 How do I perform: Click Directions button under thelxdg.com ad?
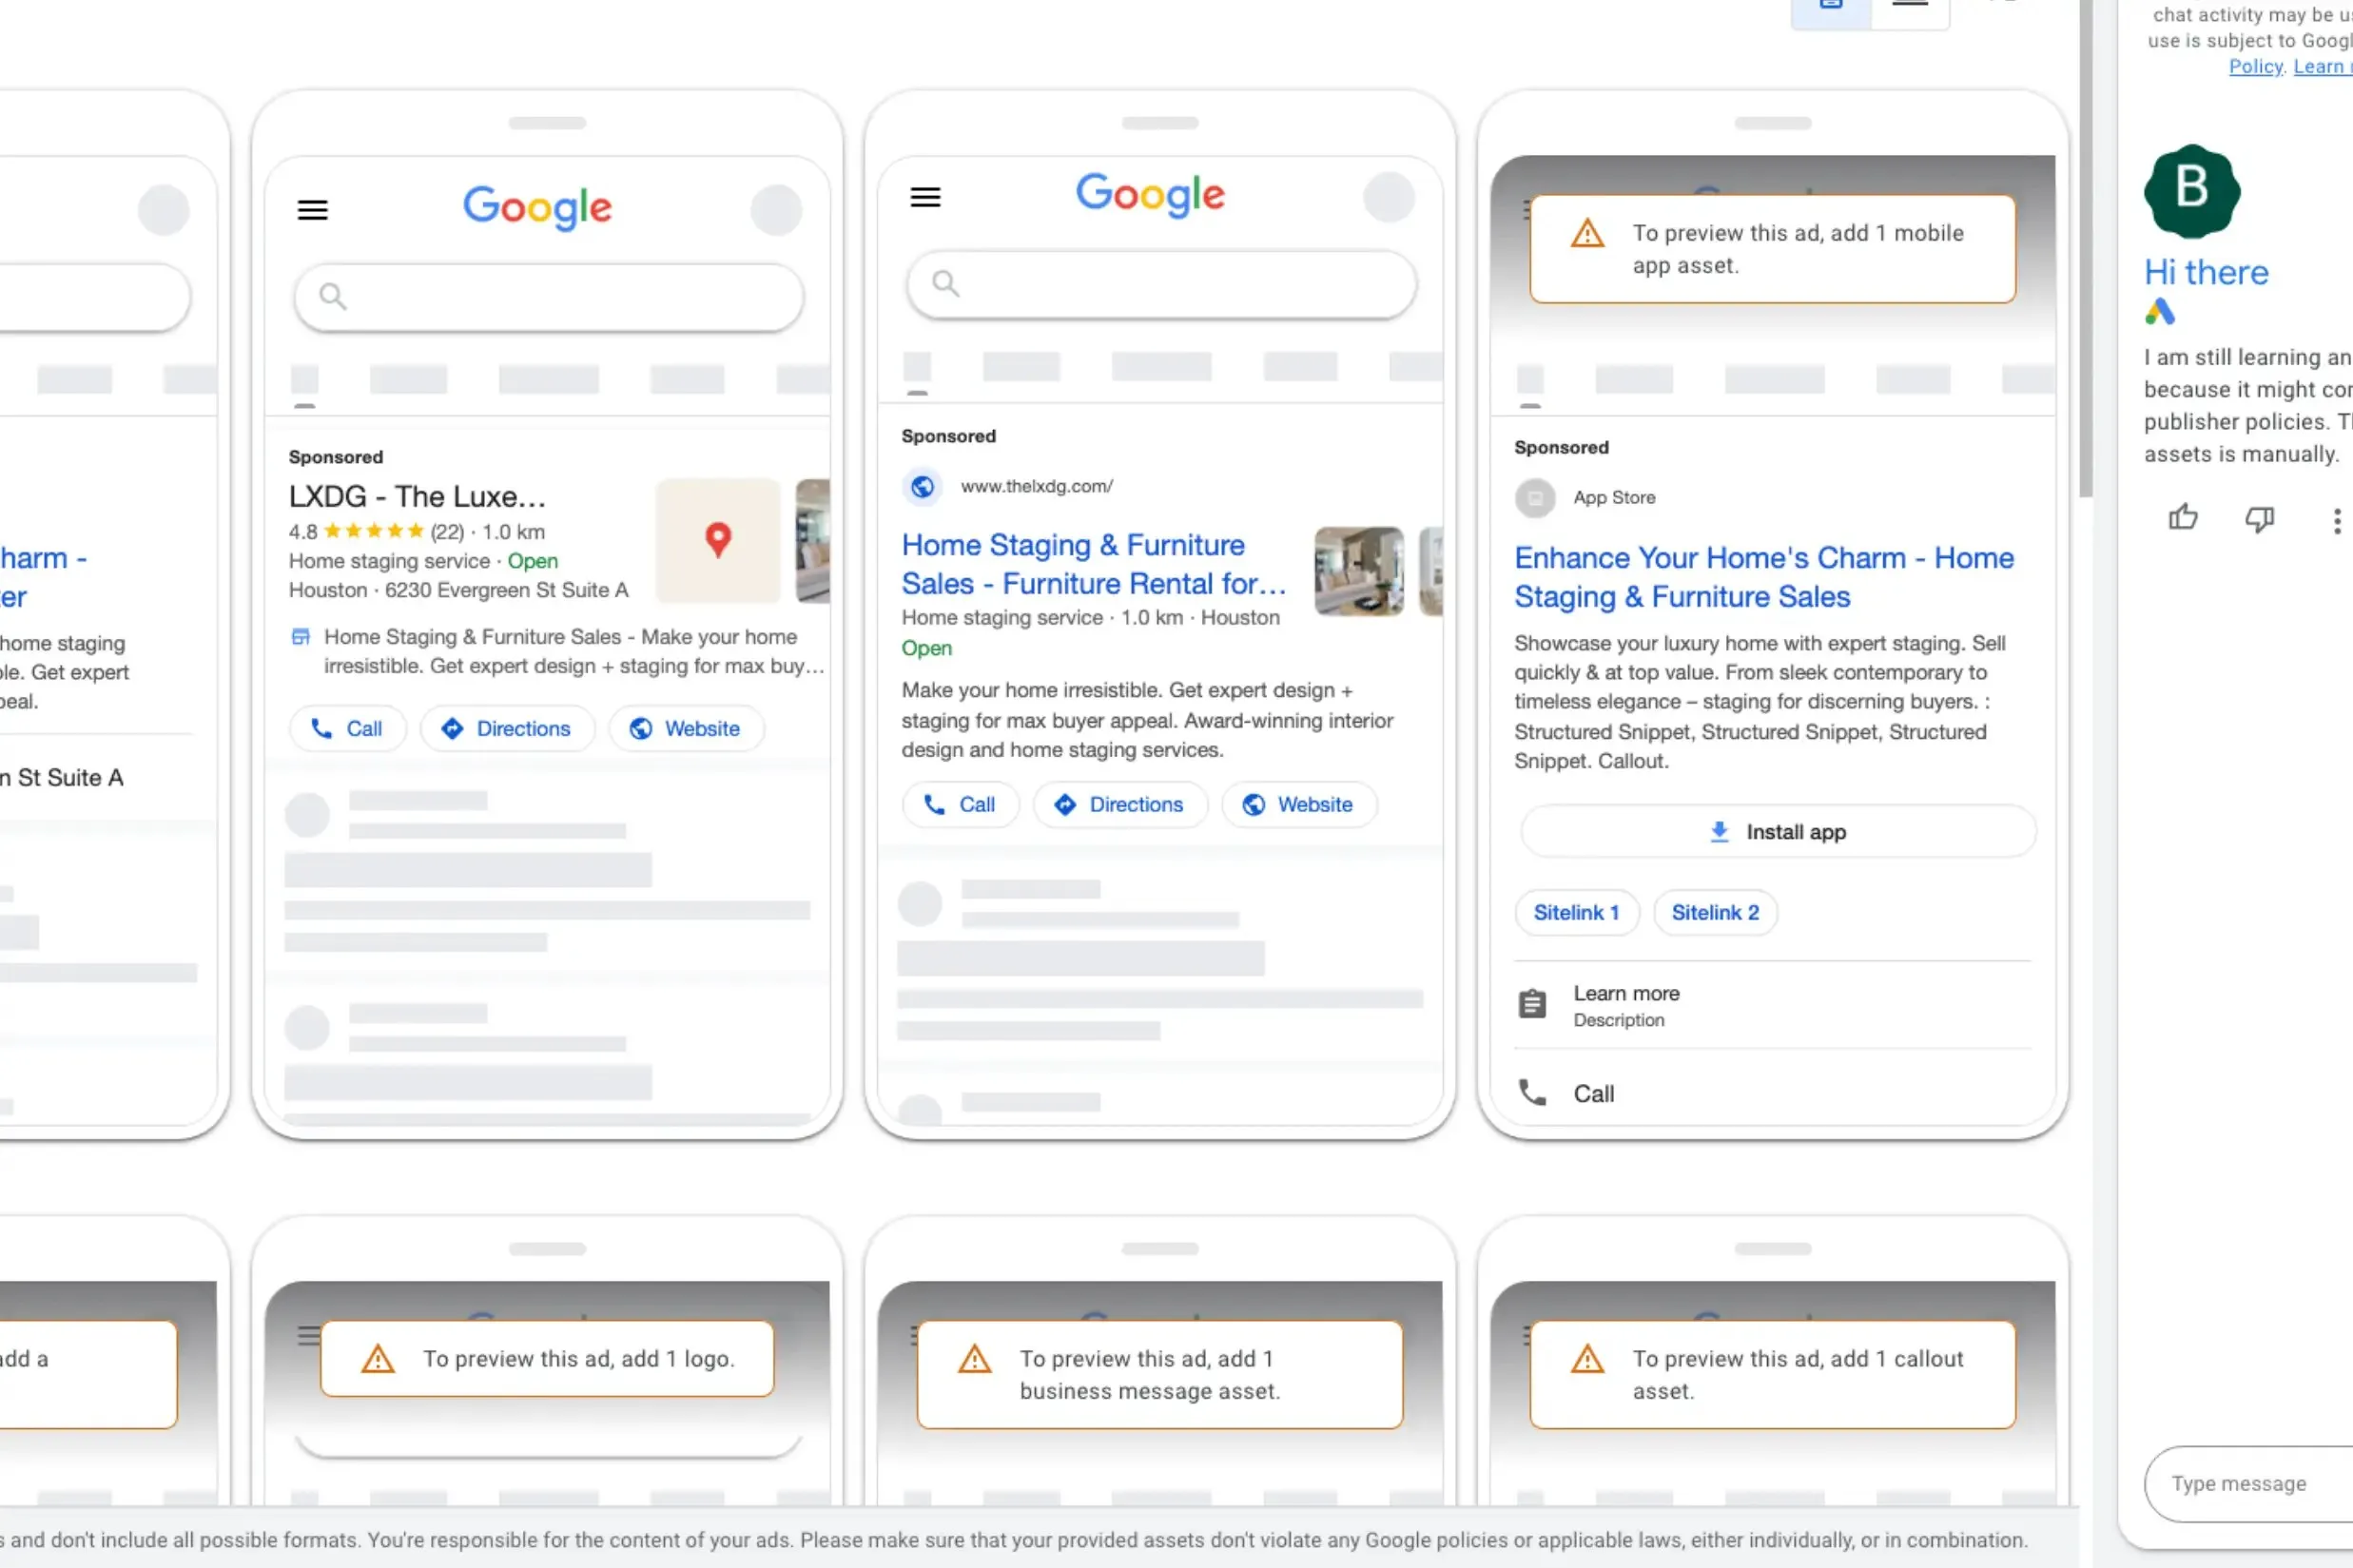coord(1120,805)
